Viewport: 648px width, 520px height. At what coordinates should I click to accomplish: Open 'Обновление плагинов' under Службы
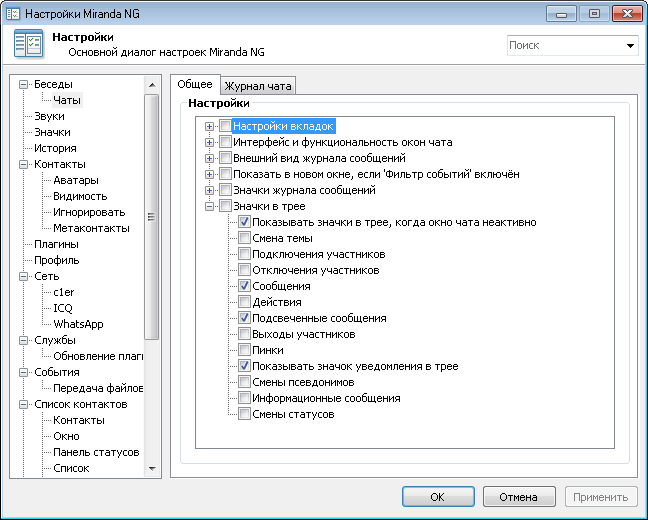(x=98, y=356)
